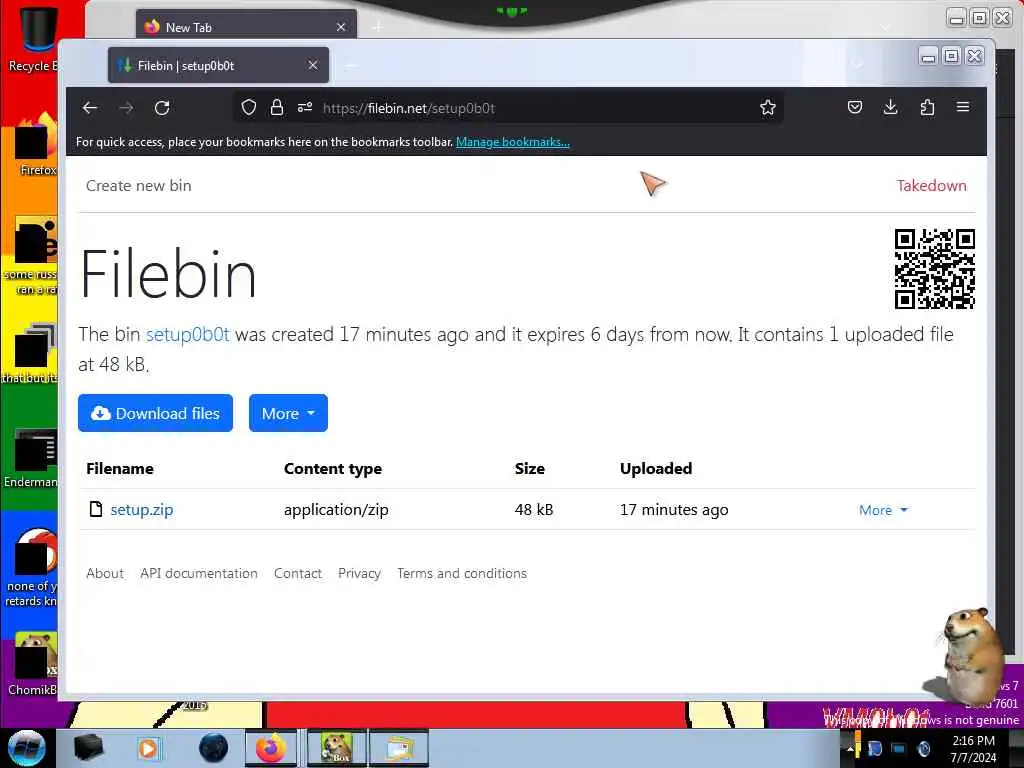The height and width of the screenshot is (768, 1024).
Task: Click the '17 minutes ago' uploaded cell
Action: [x=674, y=509]
